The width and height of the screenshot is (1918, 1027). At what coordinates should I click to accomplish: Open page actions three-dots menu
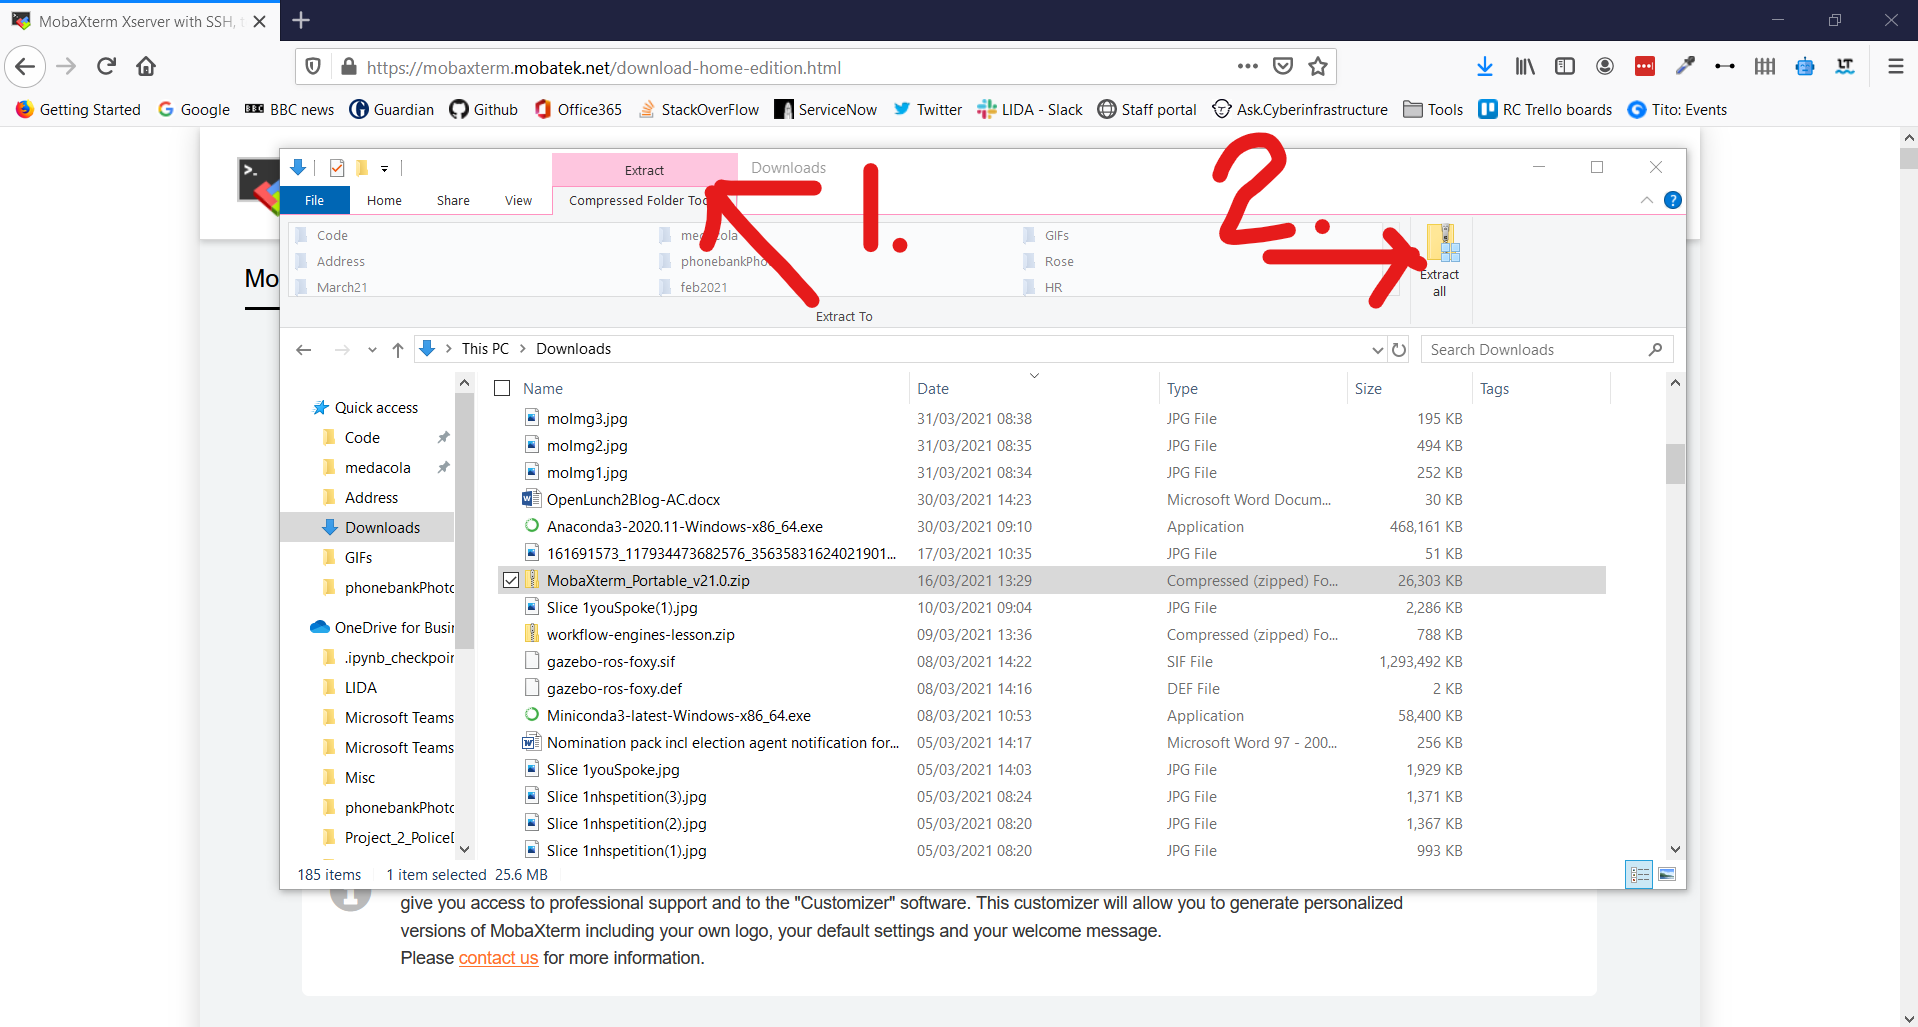[1247, 67]
